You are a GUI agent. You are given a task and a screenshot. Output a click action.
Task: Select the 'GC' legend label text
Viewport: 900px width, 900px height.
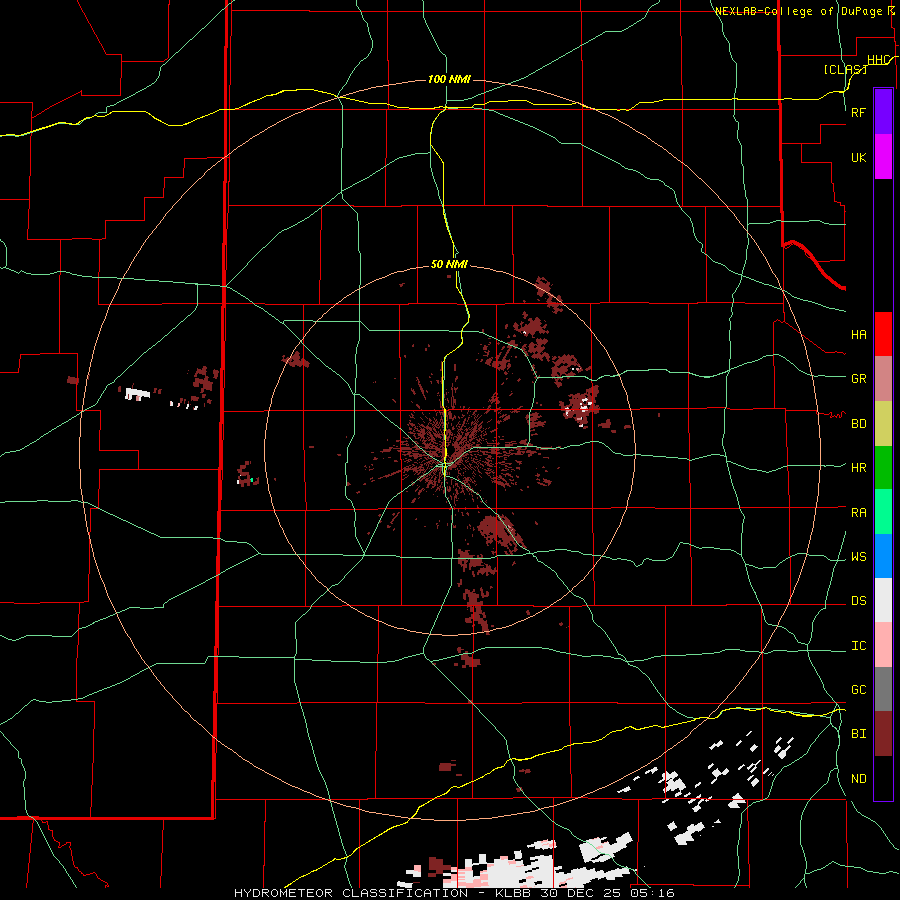858,690
